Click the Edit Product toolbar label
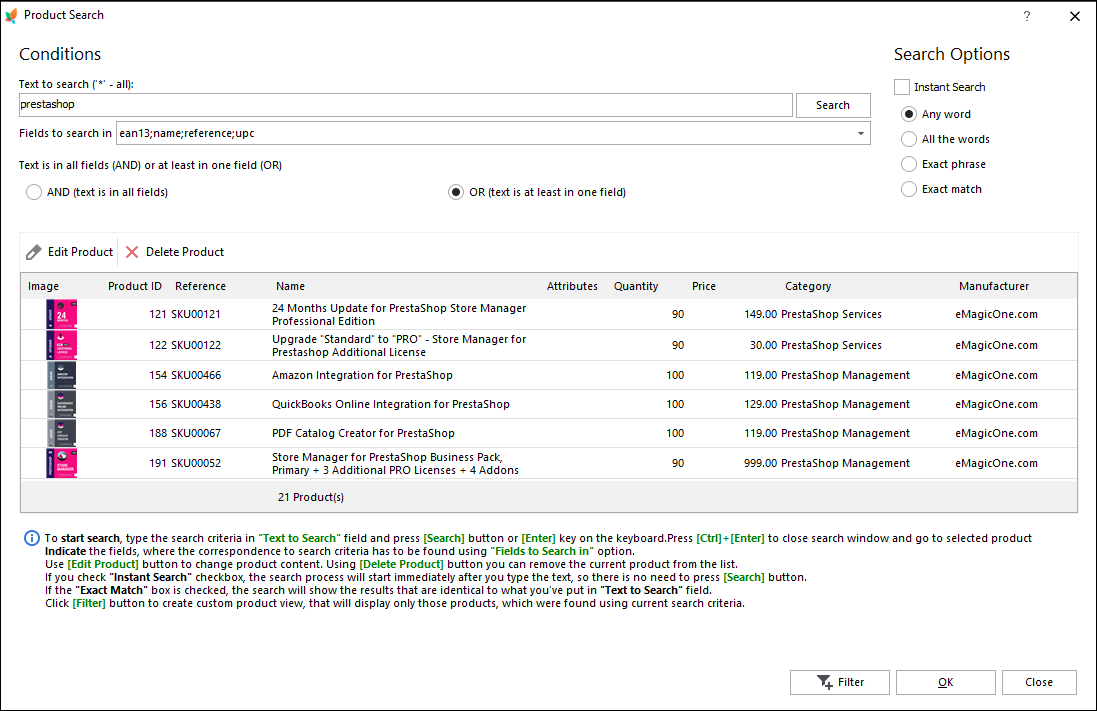This screenshot has width=1097, height=711. tap(80, 252)
